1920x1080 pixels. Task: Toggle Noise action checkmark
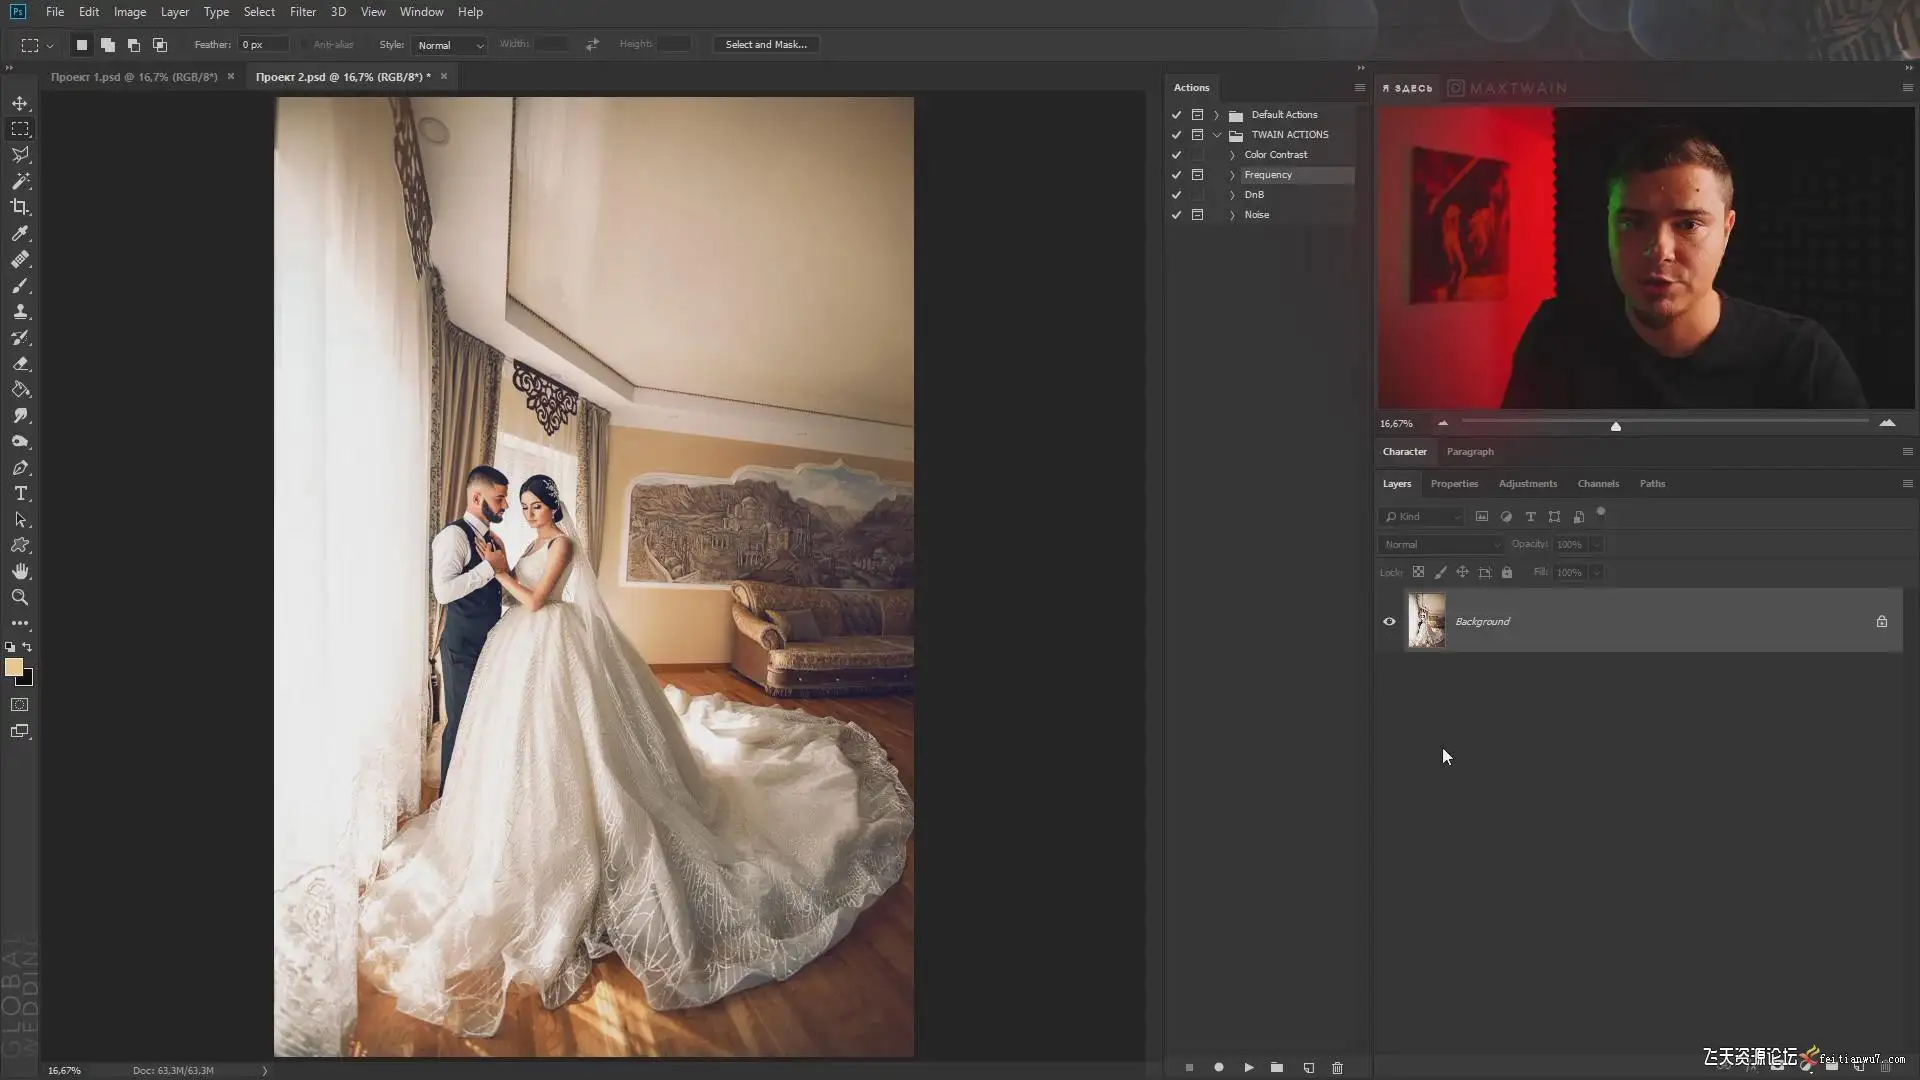[1176, 215]
